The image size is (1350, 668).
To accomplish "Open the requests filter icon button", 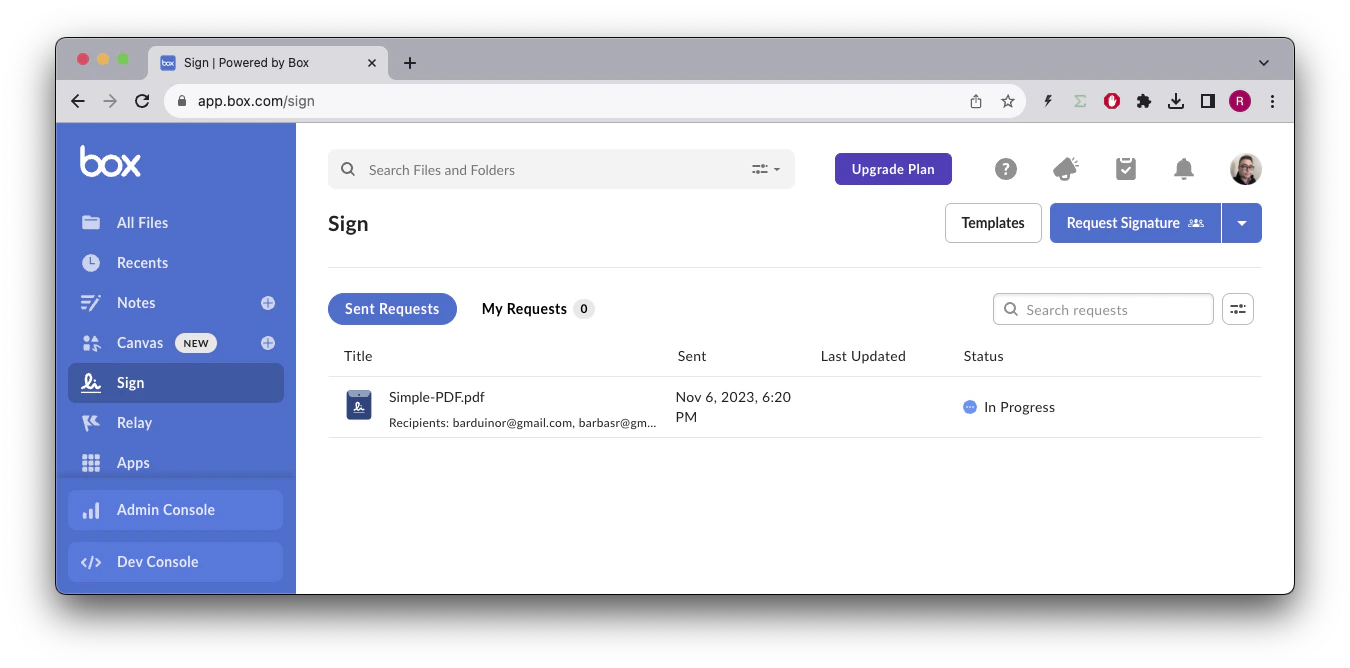I will click(1238, 309).
